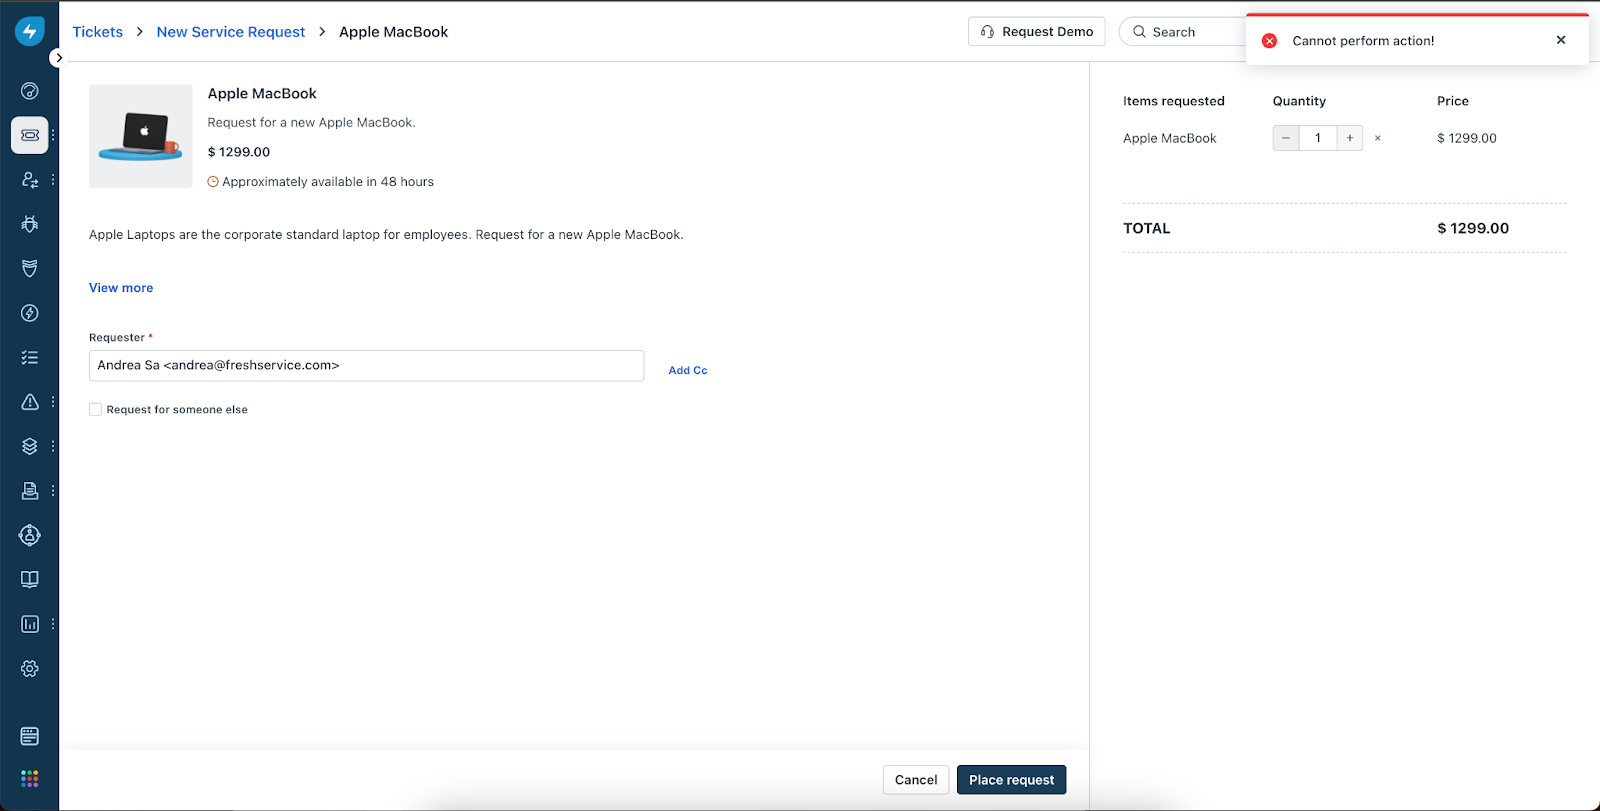Open the colorful apps grid icon
Viewport: 1600px width, 811px height.
click(x=30, y=778)
